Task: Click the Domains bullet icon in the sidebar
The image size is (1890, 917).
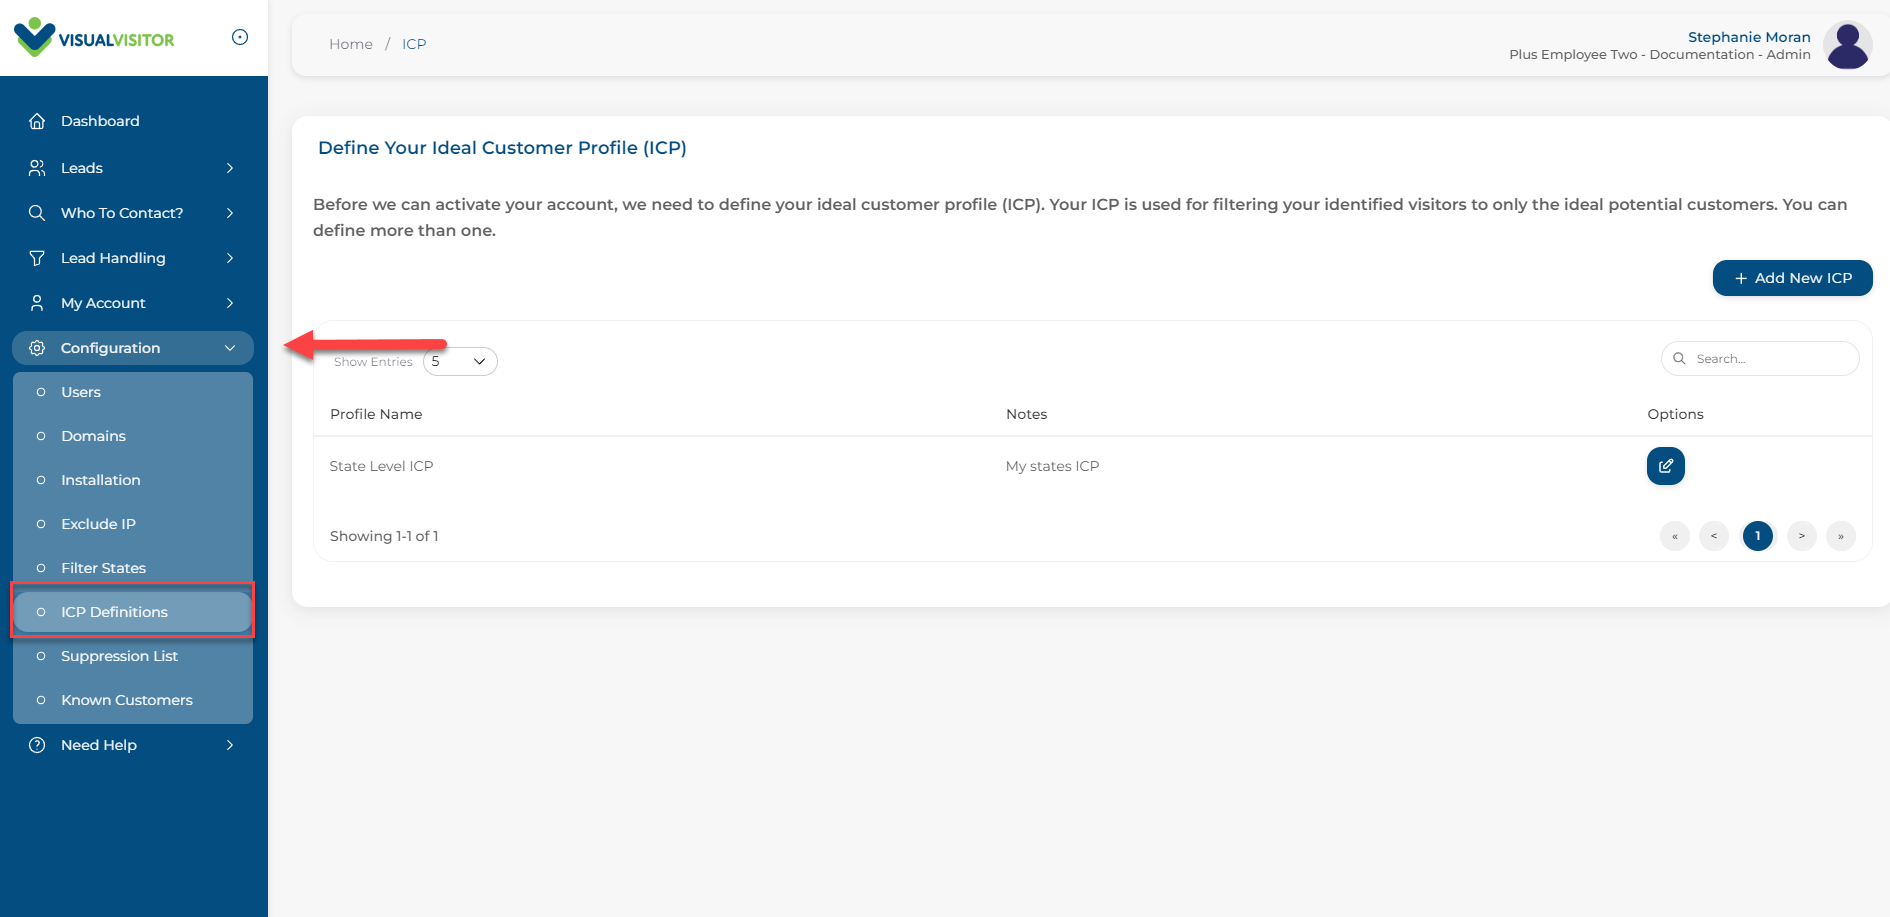Action: click(x=41, y=436)
